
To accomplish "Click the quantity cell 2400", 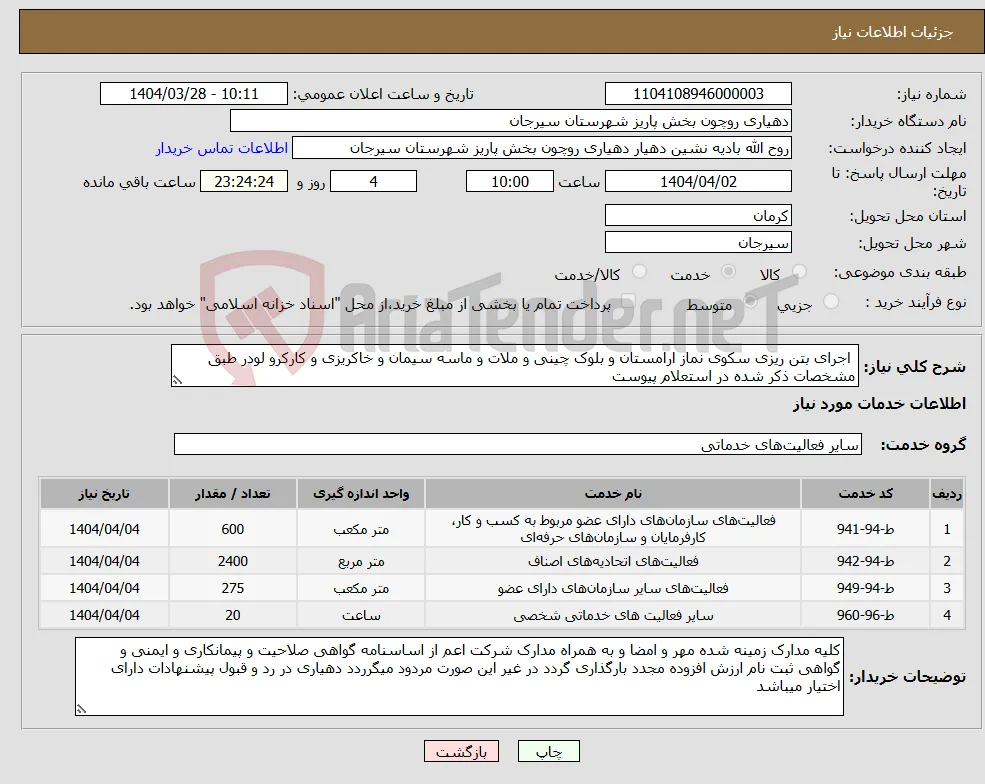I will pos(232,561).
